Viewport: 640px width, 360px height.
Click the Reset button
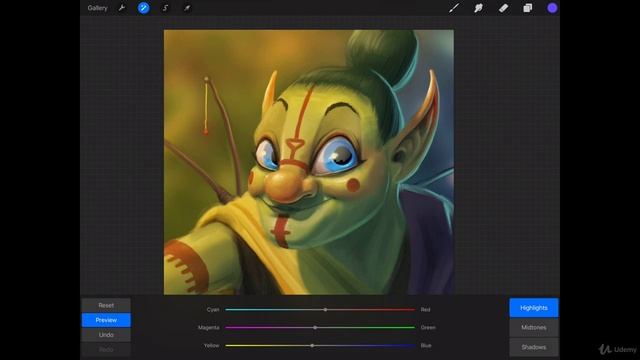coord(106,305)
